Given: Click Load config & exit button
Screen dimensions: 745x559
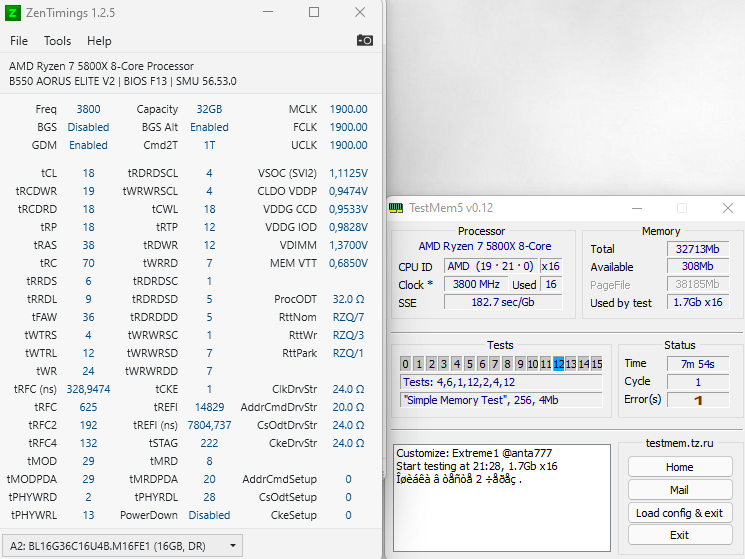Looking at the screenshot, I should pos(680,513).
